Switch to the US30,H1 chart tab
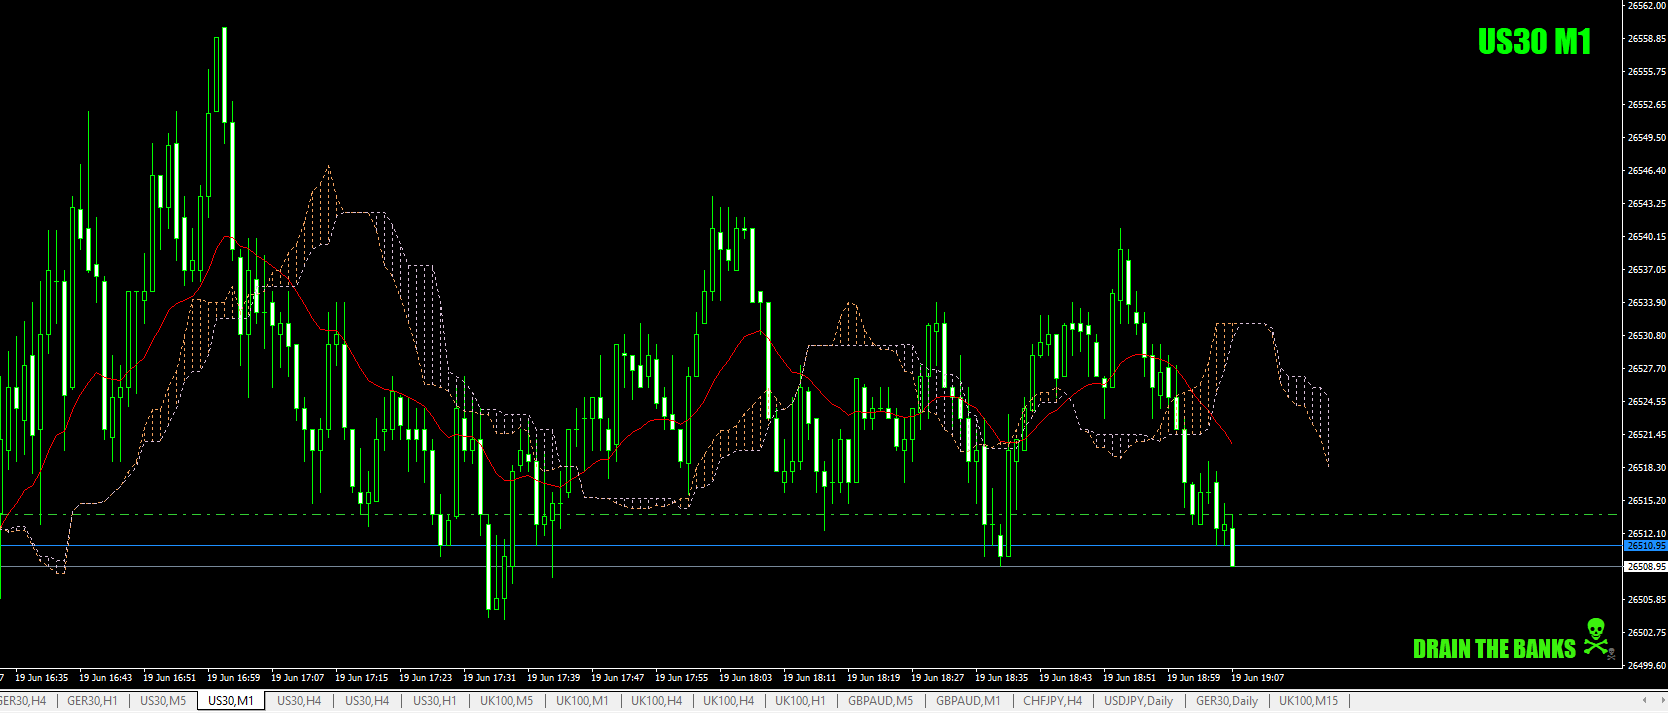Viewport: 1668px width, 713px height. (435, 701)
